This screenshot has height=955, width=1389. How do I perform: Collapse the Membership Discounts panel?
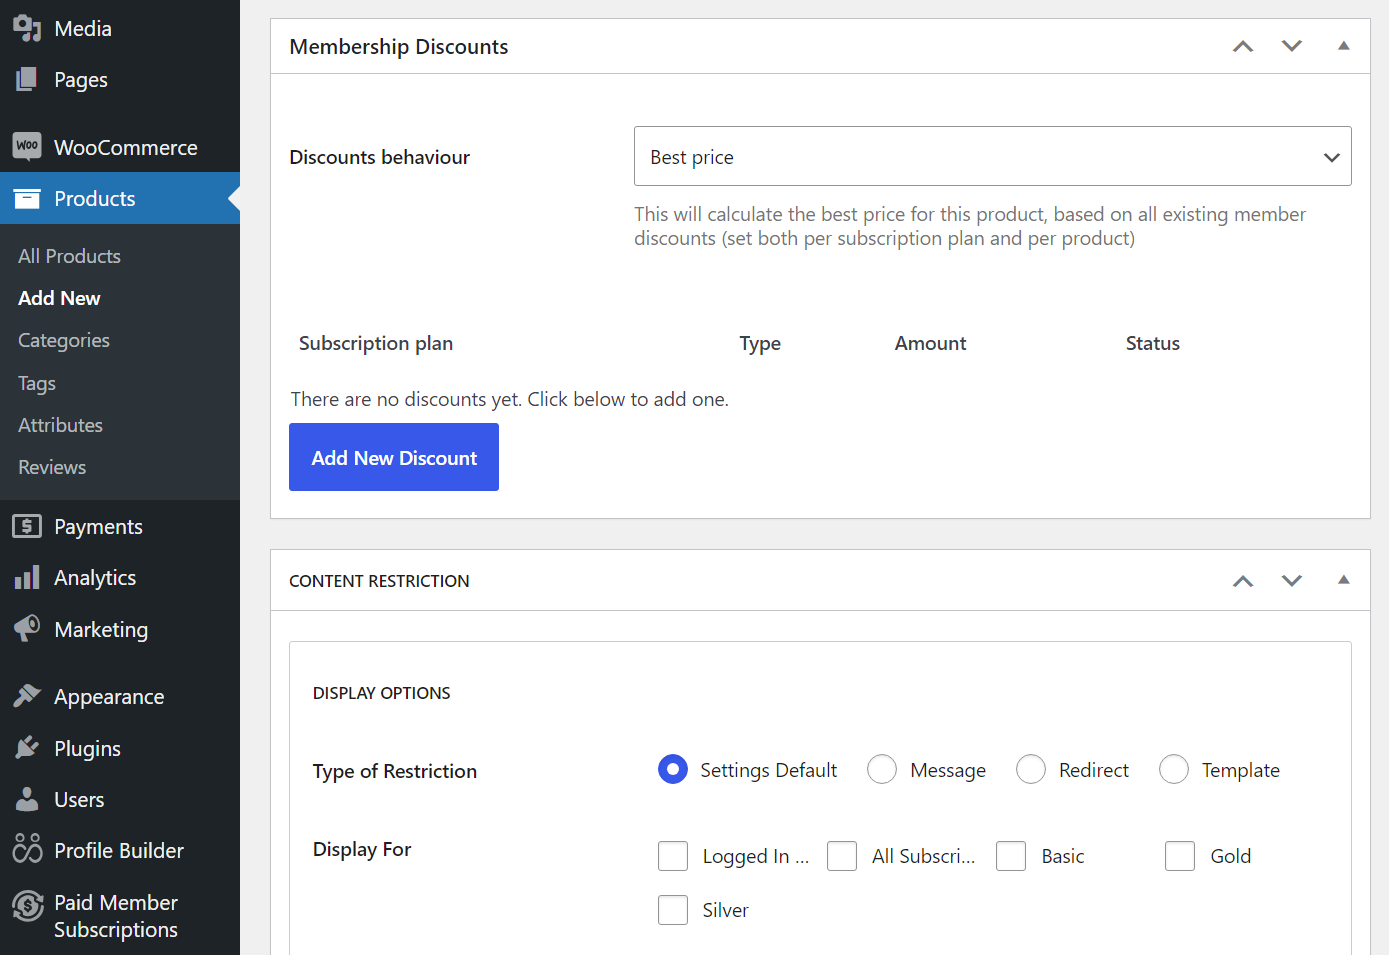[x=1344, y=46]
